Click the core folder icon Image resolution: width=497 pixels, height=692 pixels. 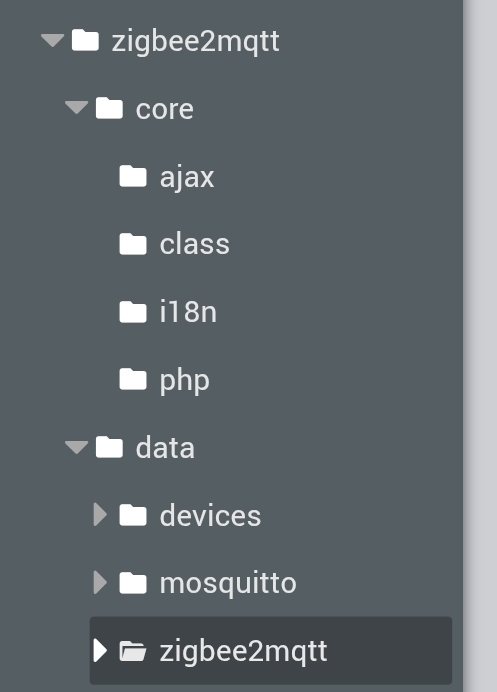coord(109,109)
